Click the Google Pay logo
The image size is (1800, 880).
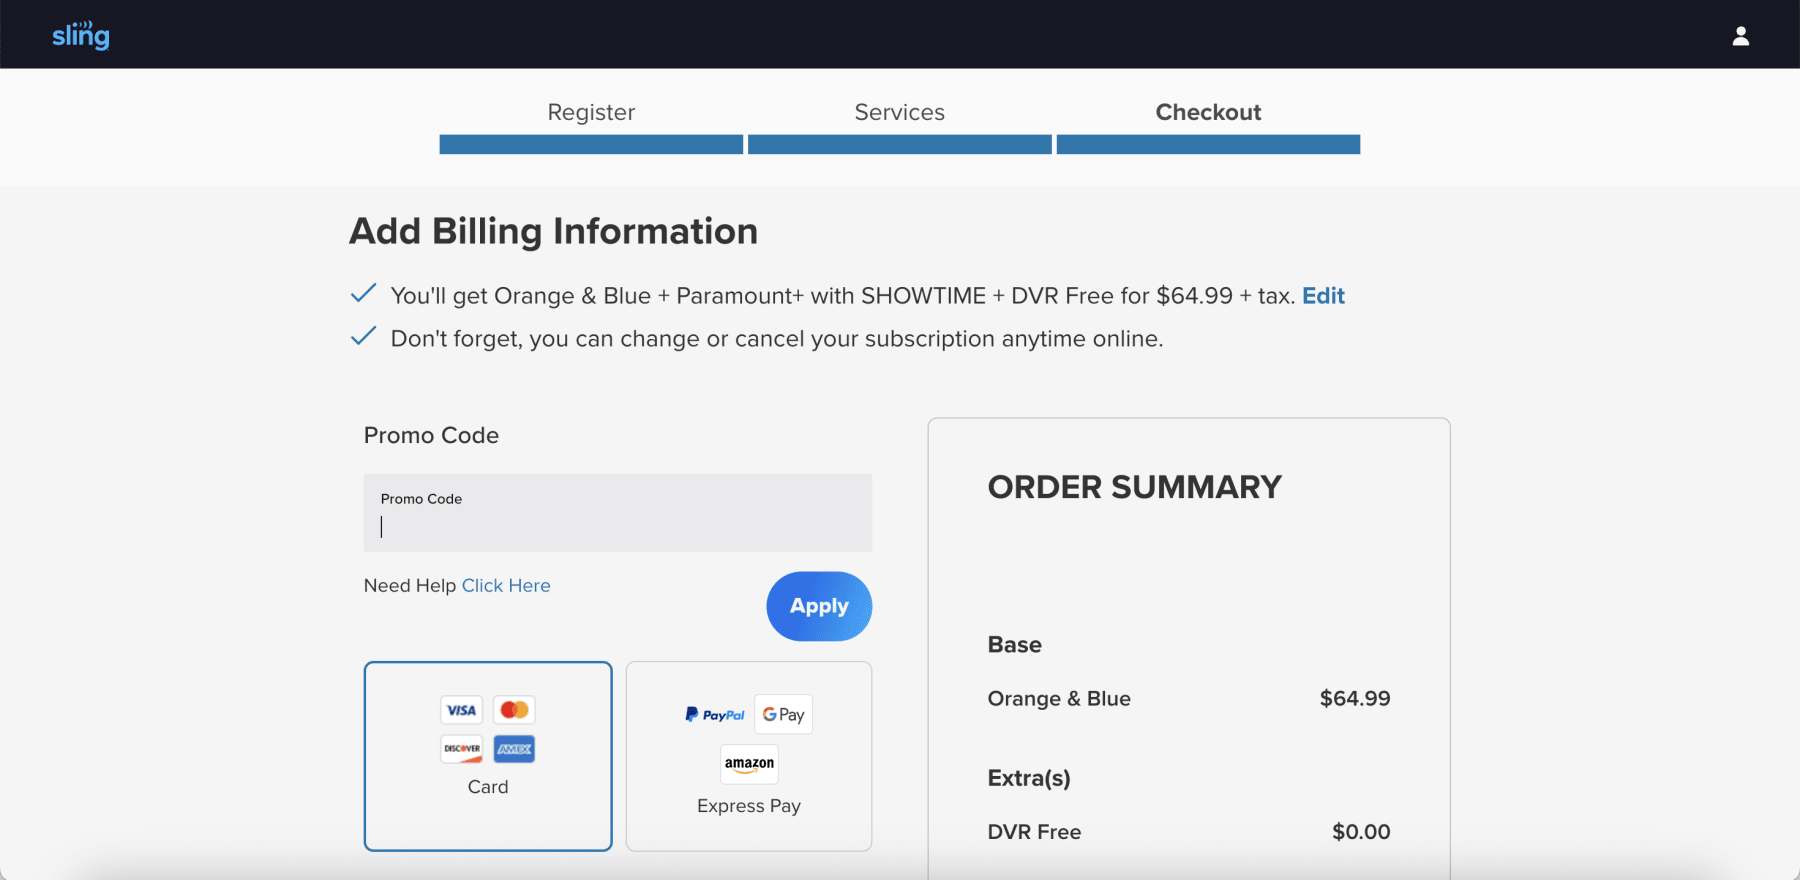point(784,715)
